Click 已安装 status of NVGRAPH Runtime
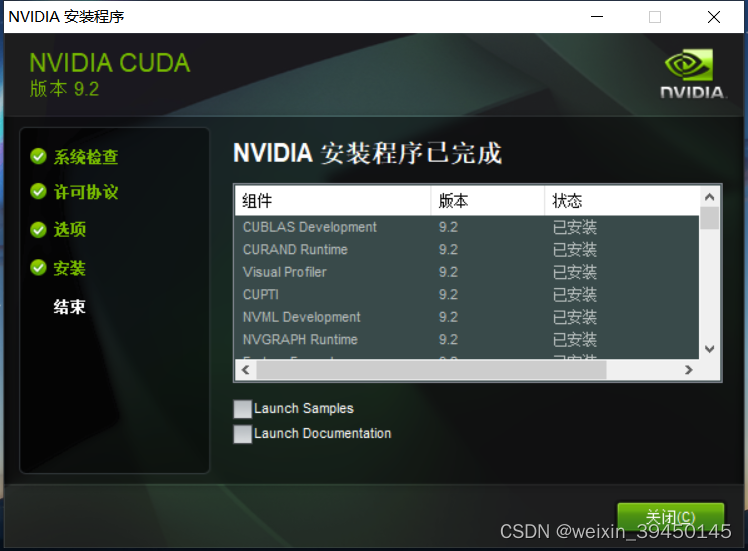The height and width of the screenshot is (551, 748). point(575,340)
